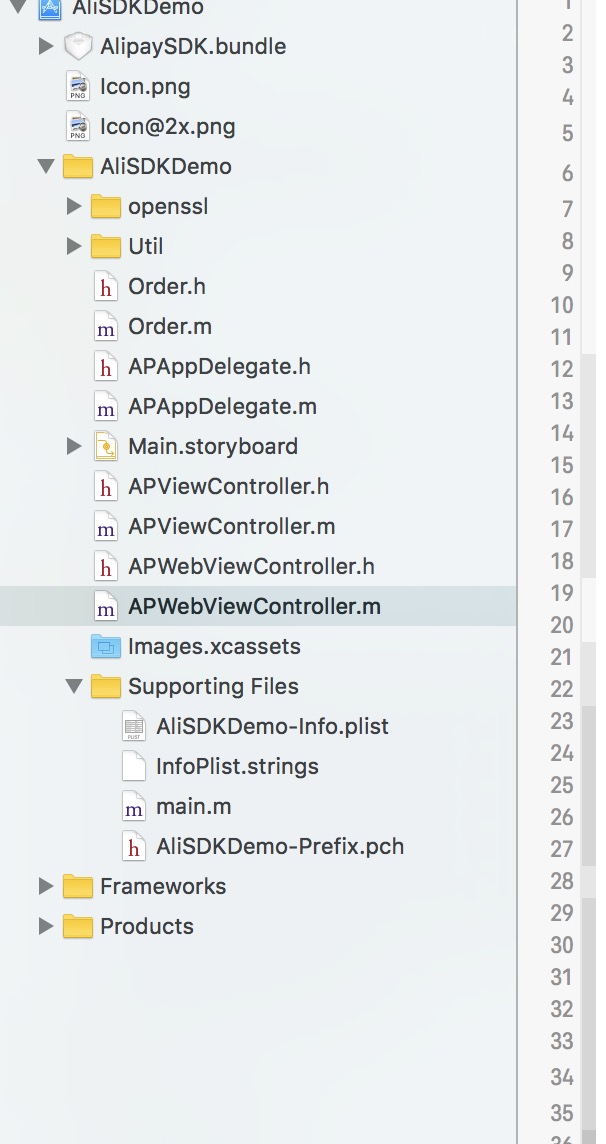Click the Order.m implementation file icon

click(106, 327)
